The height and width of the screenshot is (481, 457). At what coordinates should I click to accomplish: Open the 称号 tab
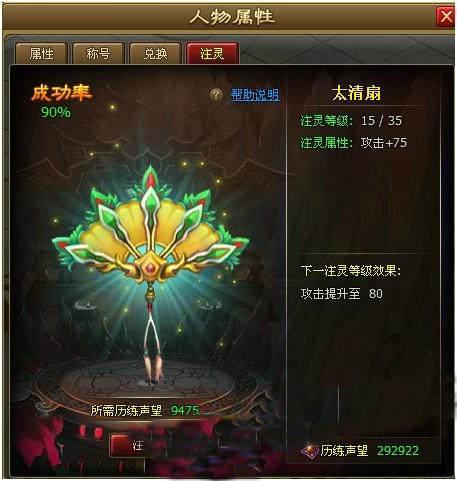pyautogui.click(x=98, y=53)
